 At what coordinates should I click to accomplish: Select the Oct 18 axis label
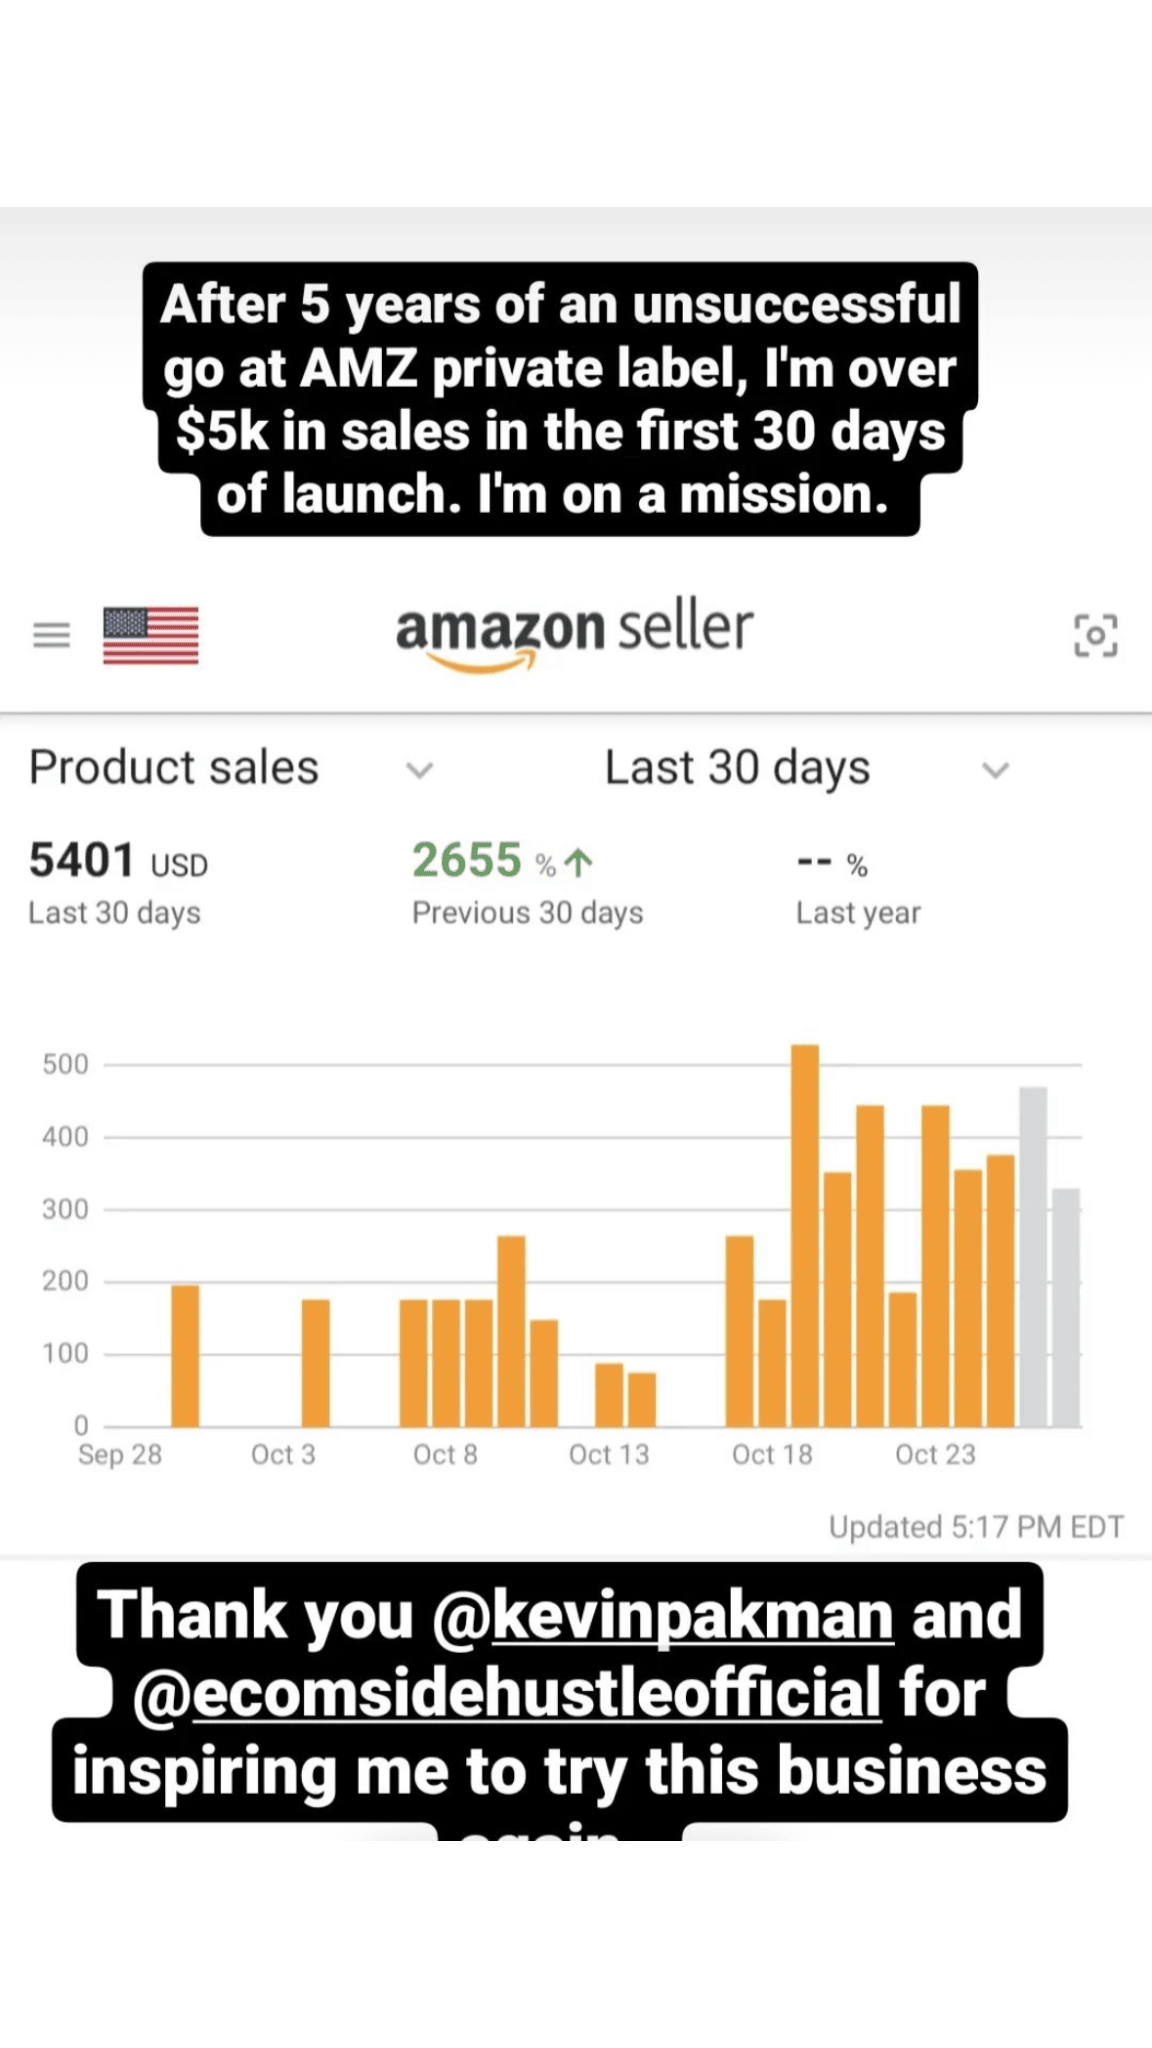[772, 1455]
